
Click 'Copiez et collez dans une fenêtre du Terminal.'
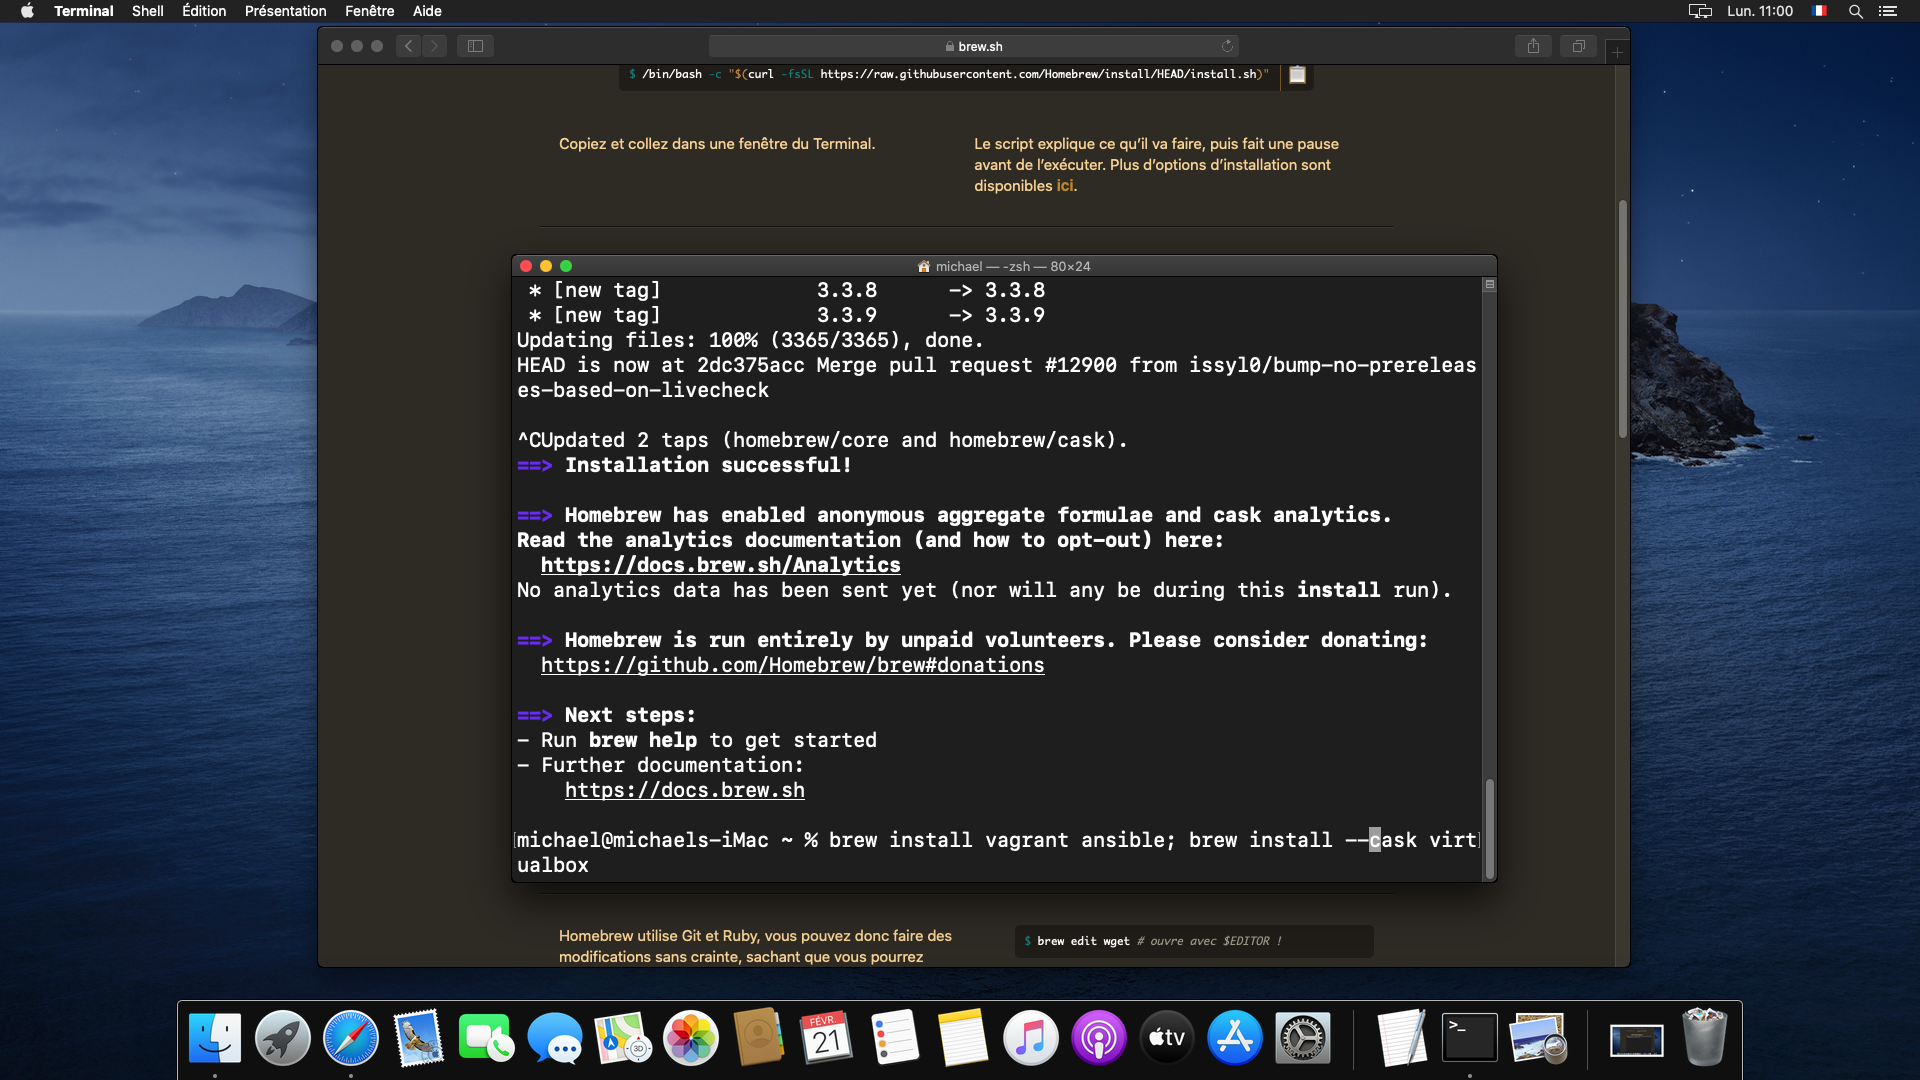point(717,144)
